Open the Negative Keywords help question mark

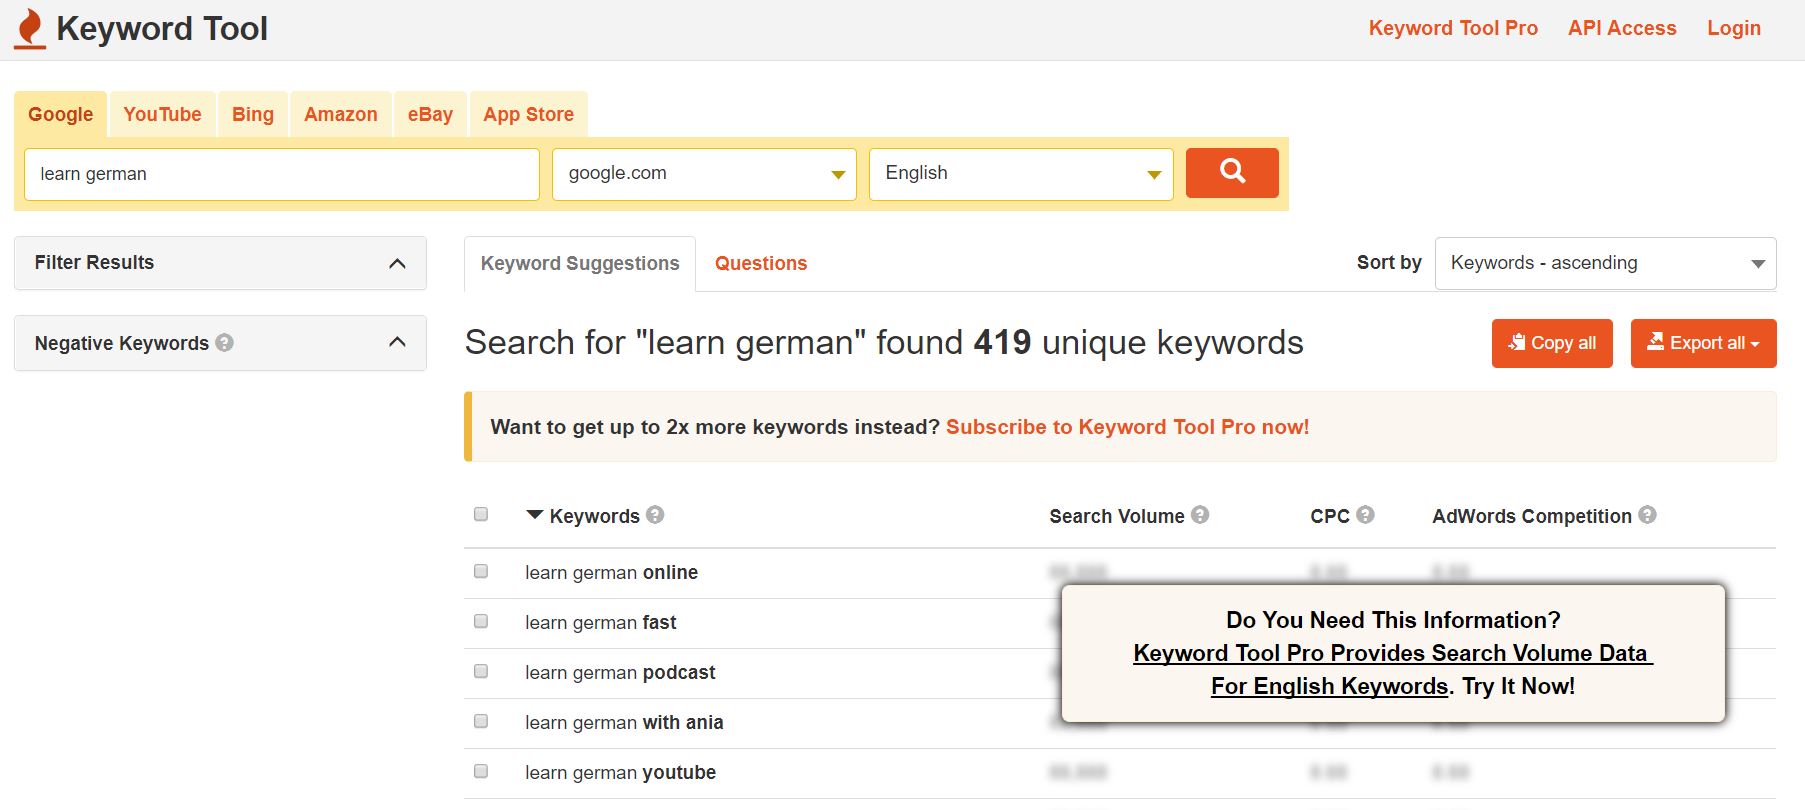(225, 342)
